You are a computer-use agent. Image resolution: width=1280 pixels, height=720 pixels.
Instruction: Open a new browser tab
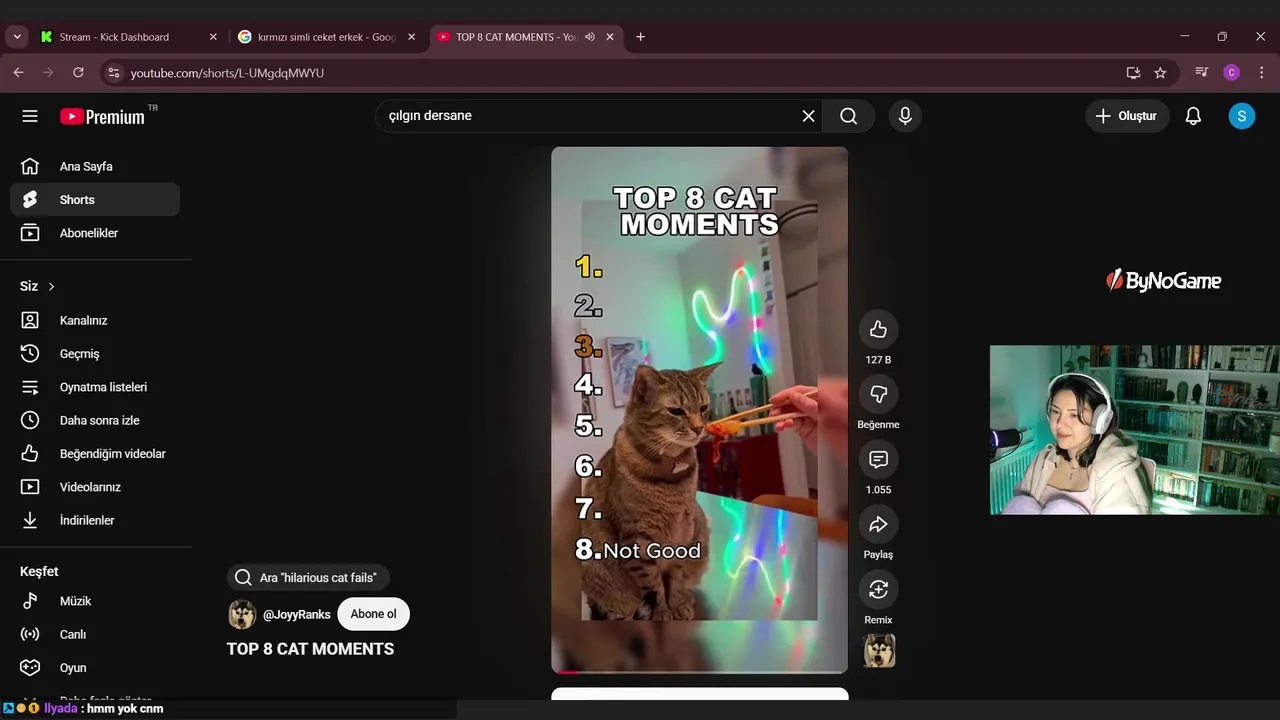[641, 37]
